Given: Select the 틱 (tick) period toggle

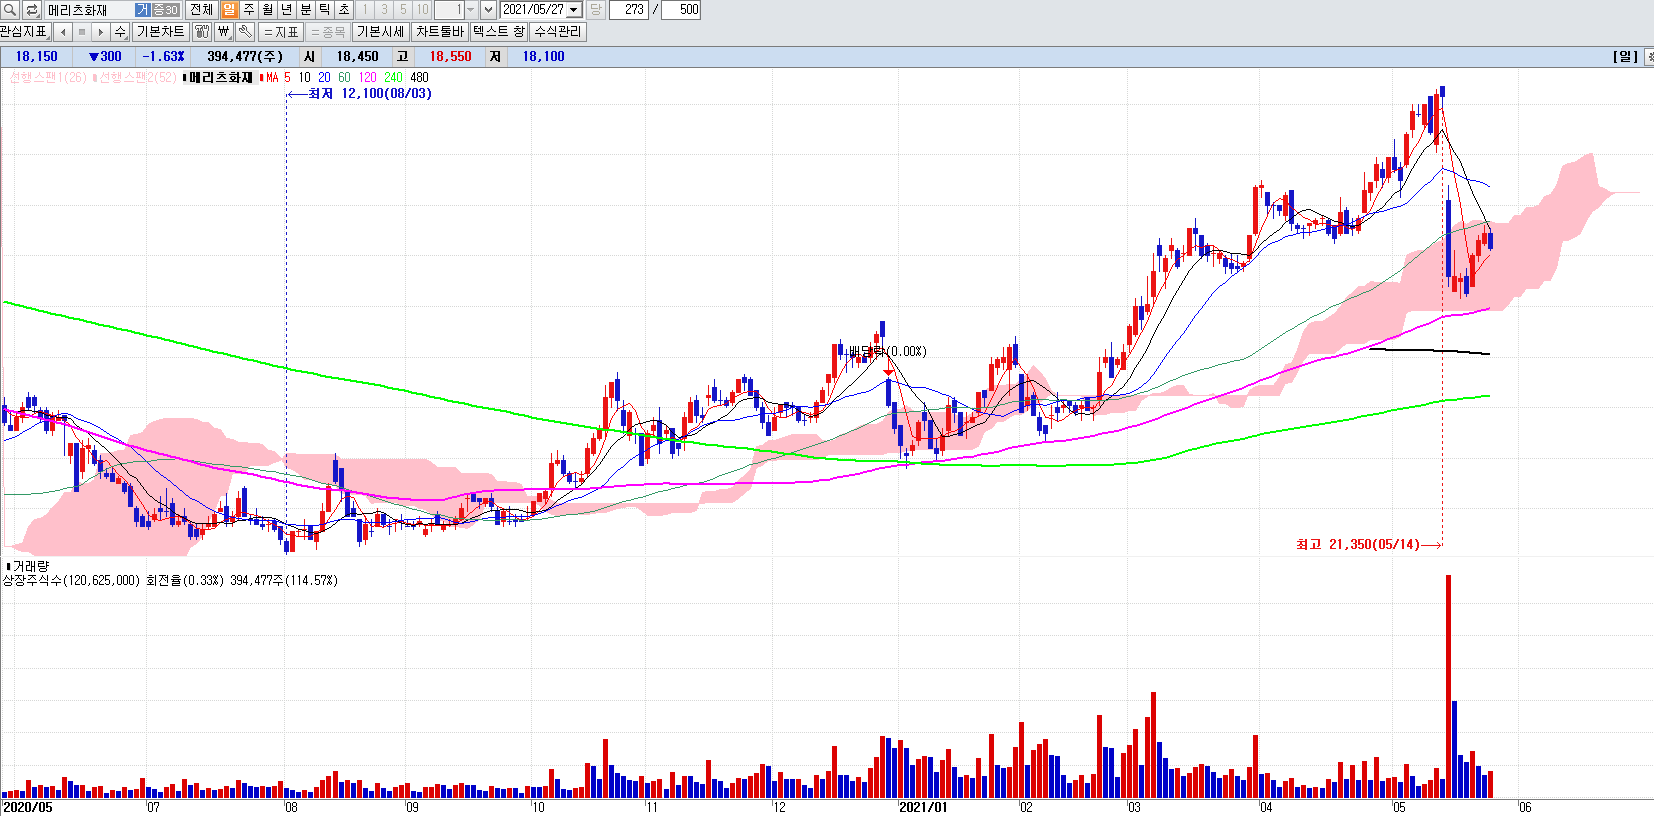Looking at the screenshot, I should [325, 10].
